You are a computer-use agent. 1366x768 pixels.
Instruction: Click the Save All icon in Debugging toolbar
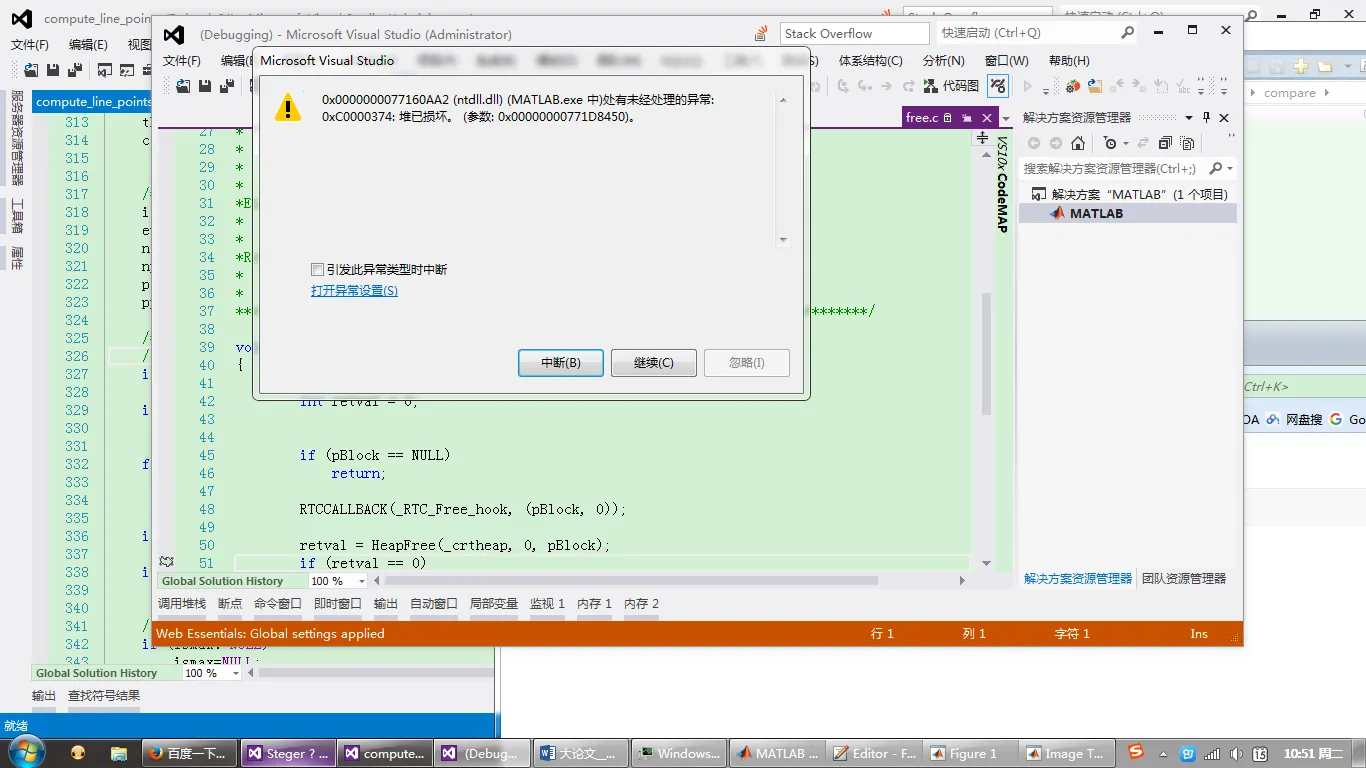coord(227,86)
